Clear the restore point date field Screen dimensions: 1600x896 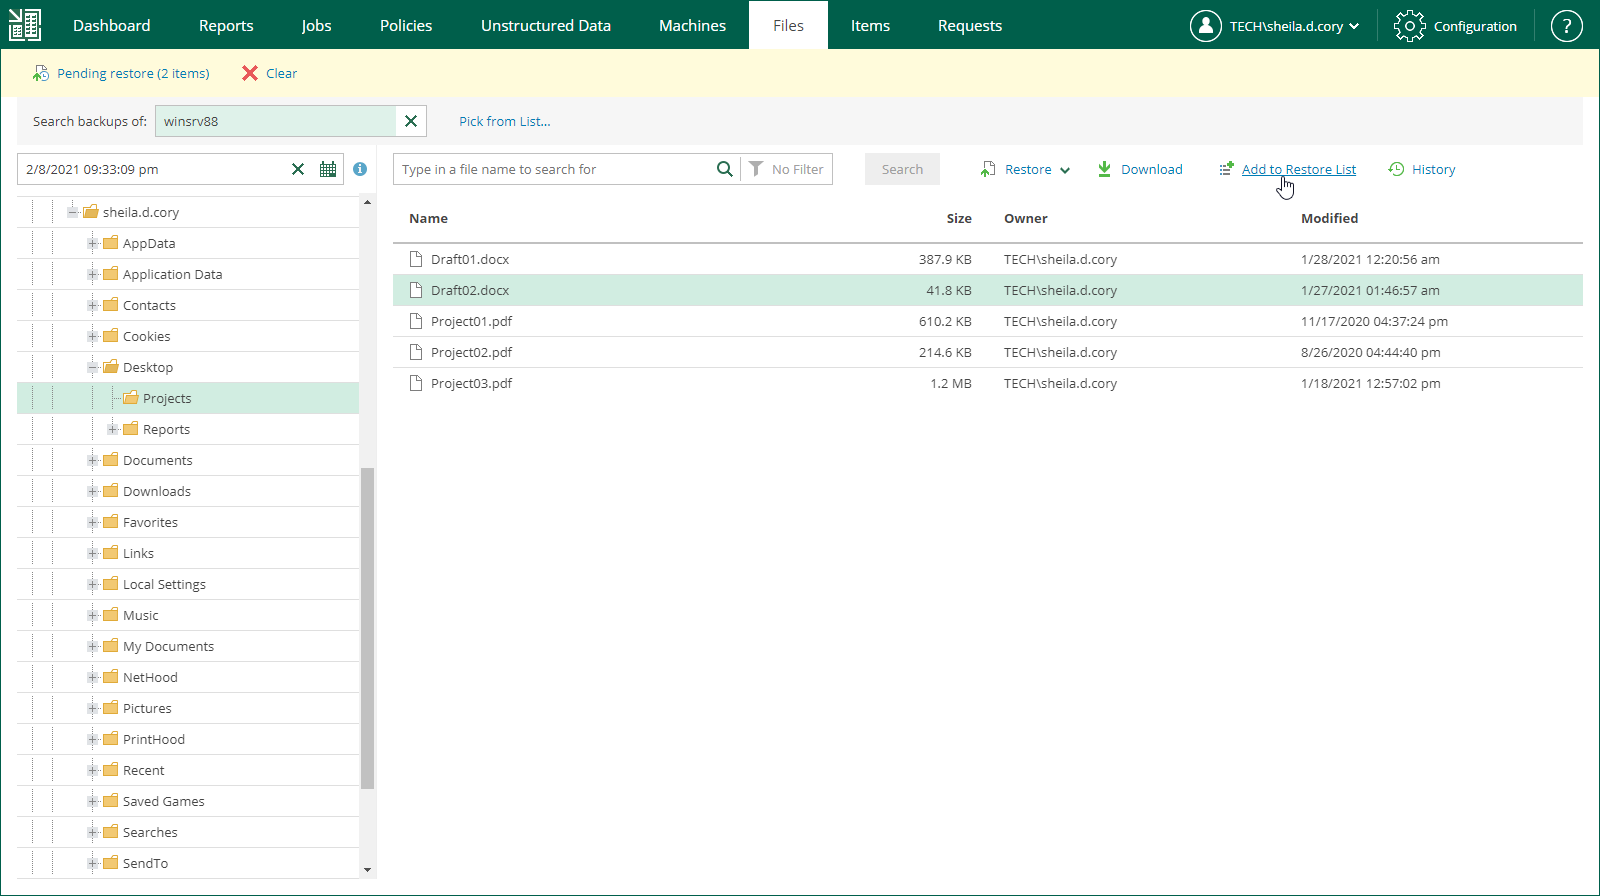[x=298, y=169]
